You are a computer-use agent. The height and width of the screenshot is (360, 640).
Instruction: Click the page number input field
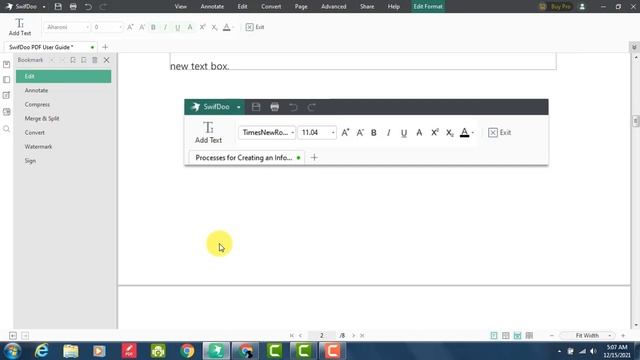(x=322, y=336)
